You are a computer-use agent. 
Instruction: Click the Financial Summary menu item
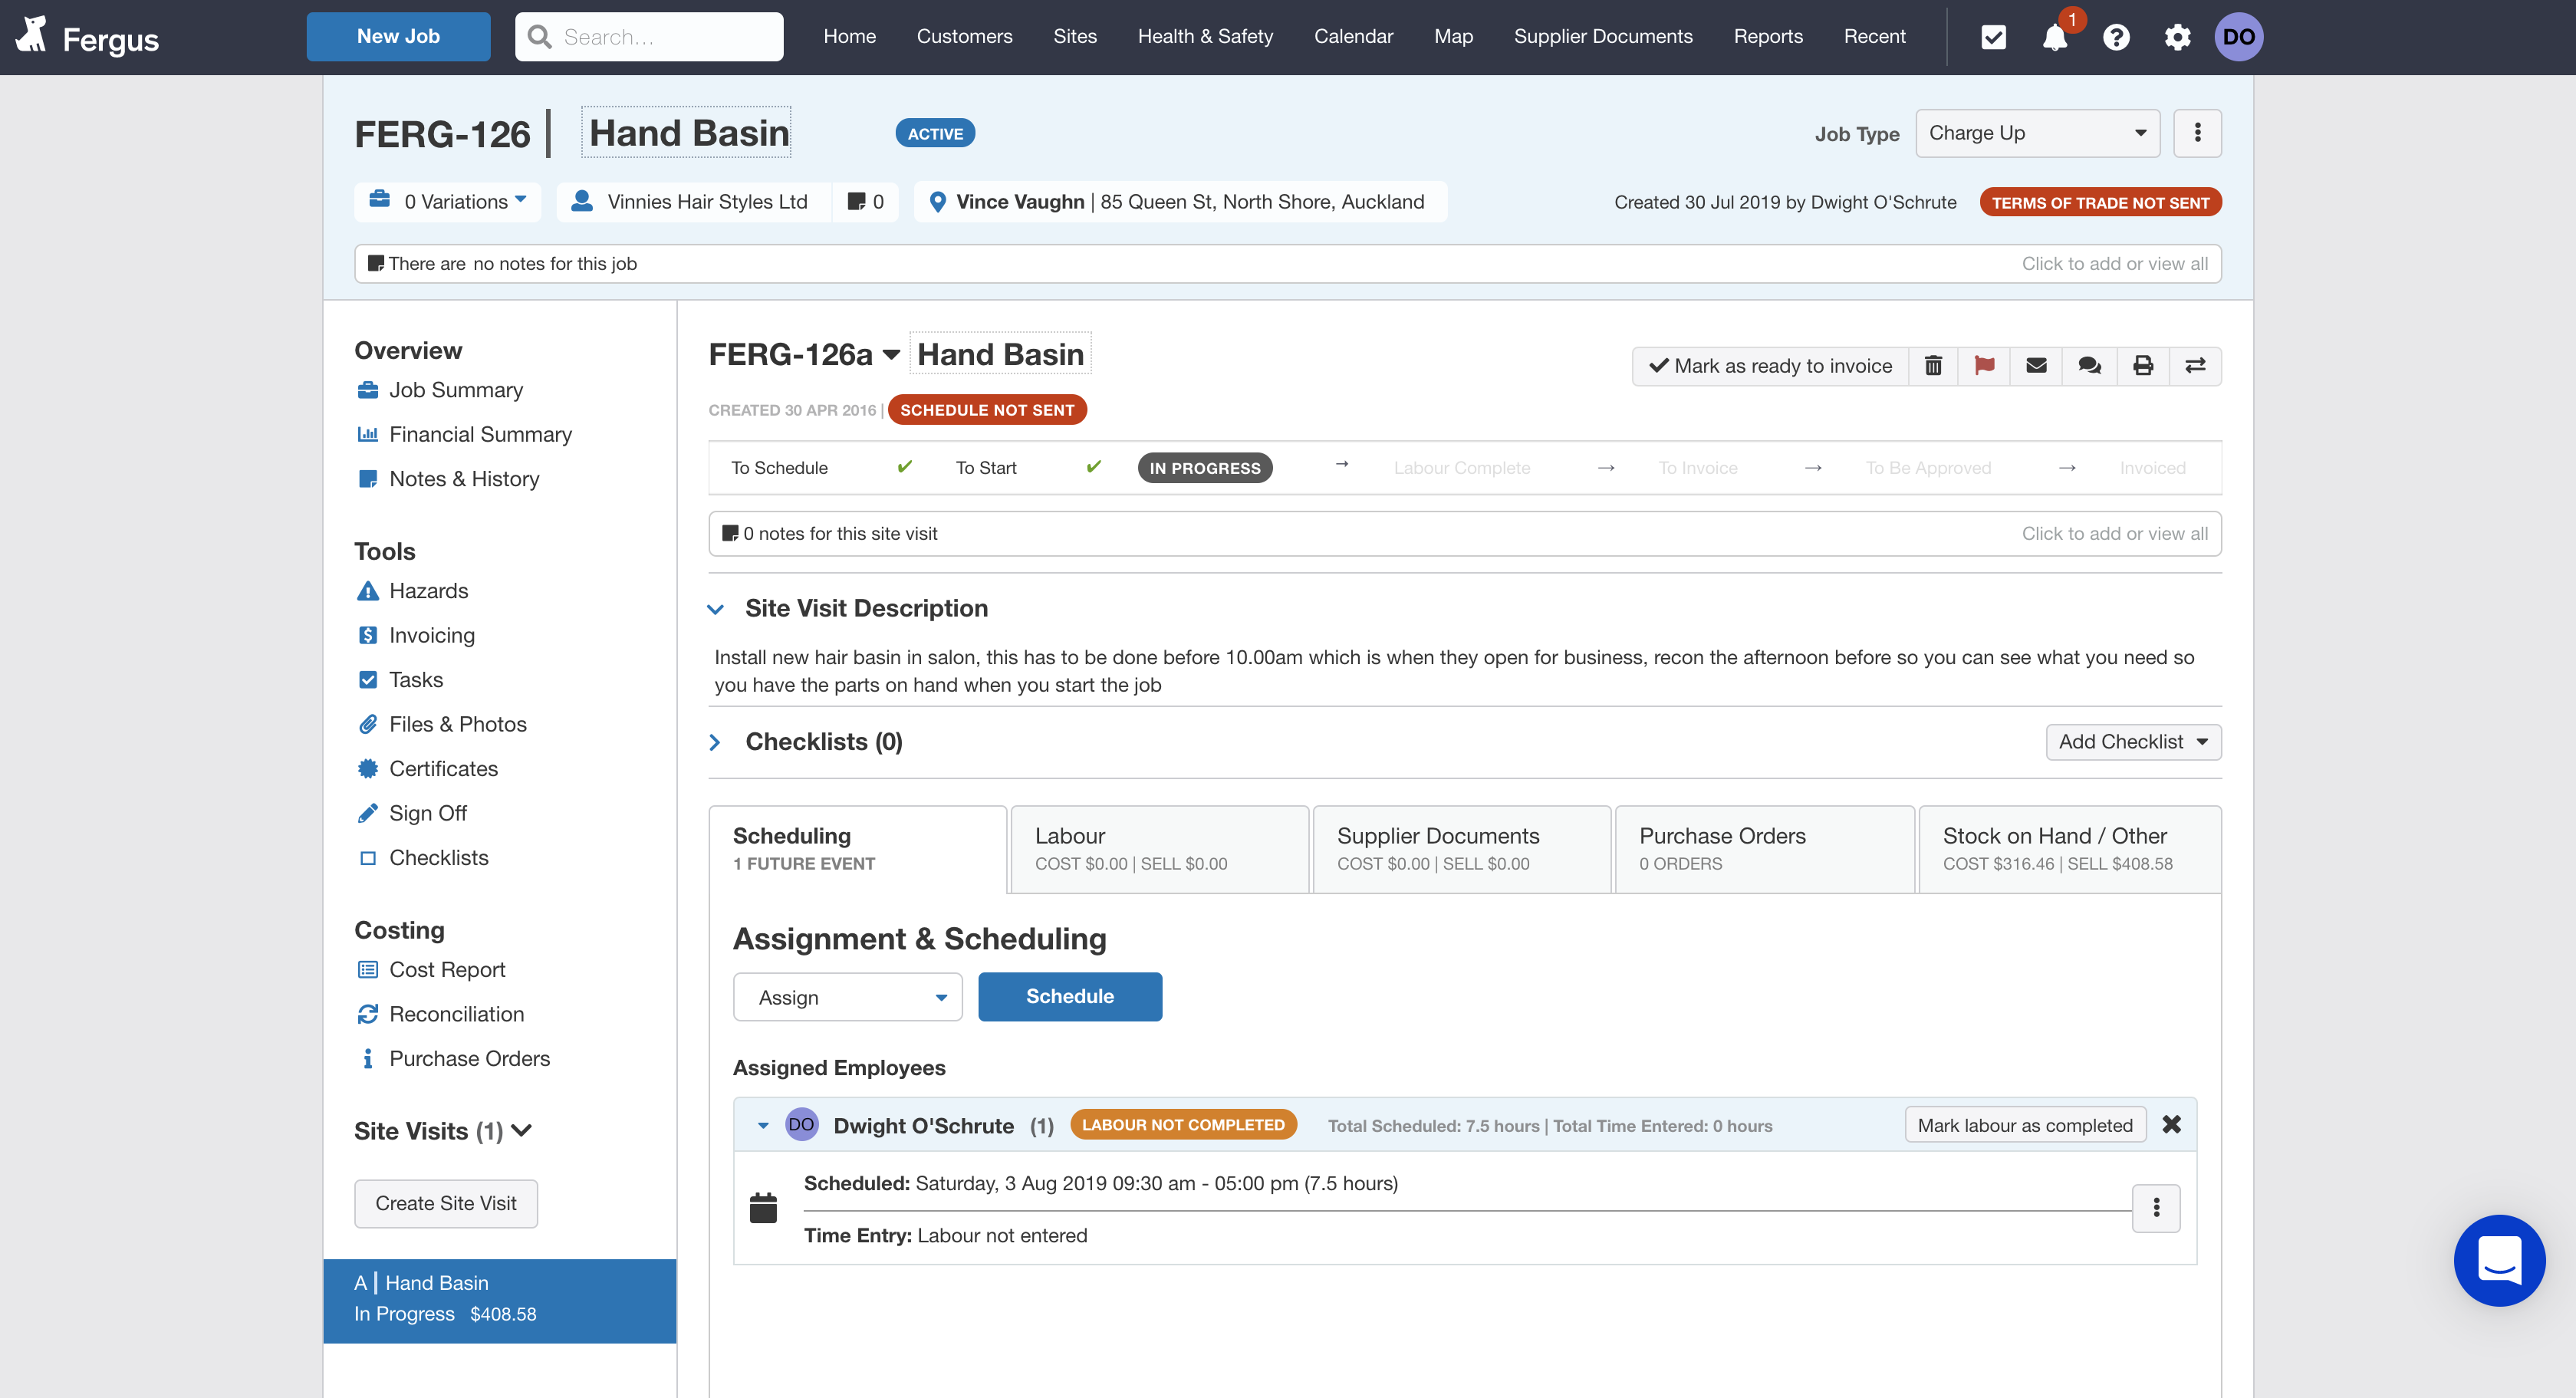click(480, 433)
